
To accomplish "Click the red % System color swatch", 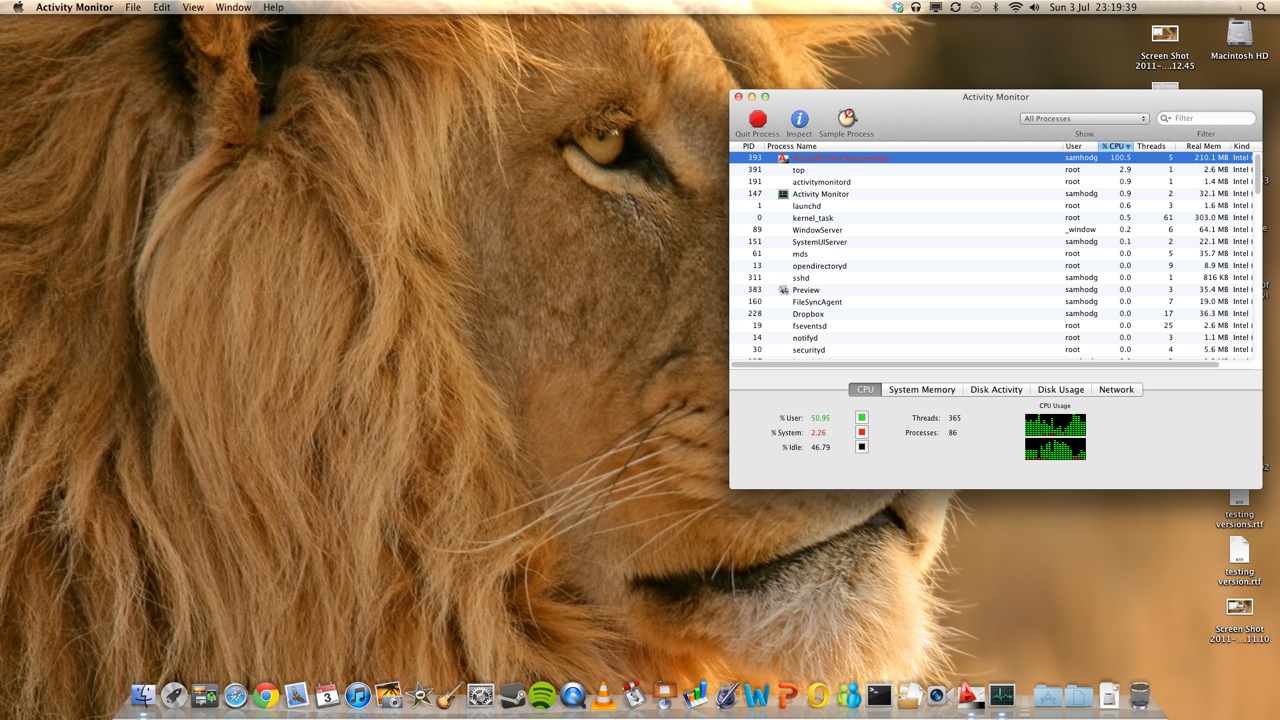I will [862, 432].
